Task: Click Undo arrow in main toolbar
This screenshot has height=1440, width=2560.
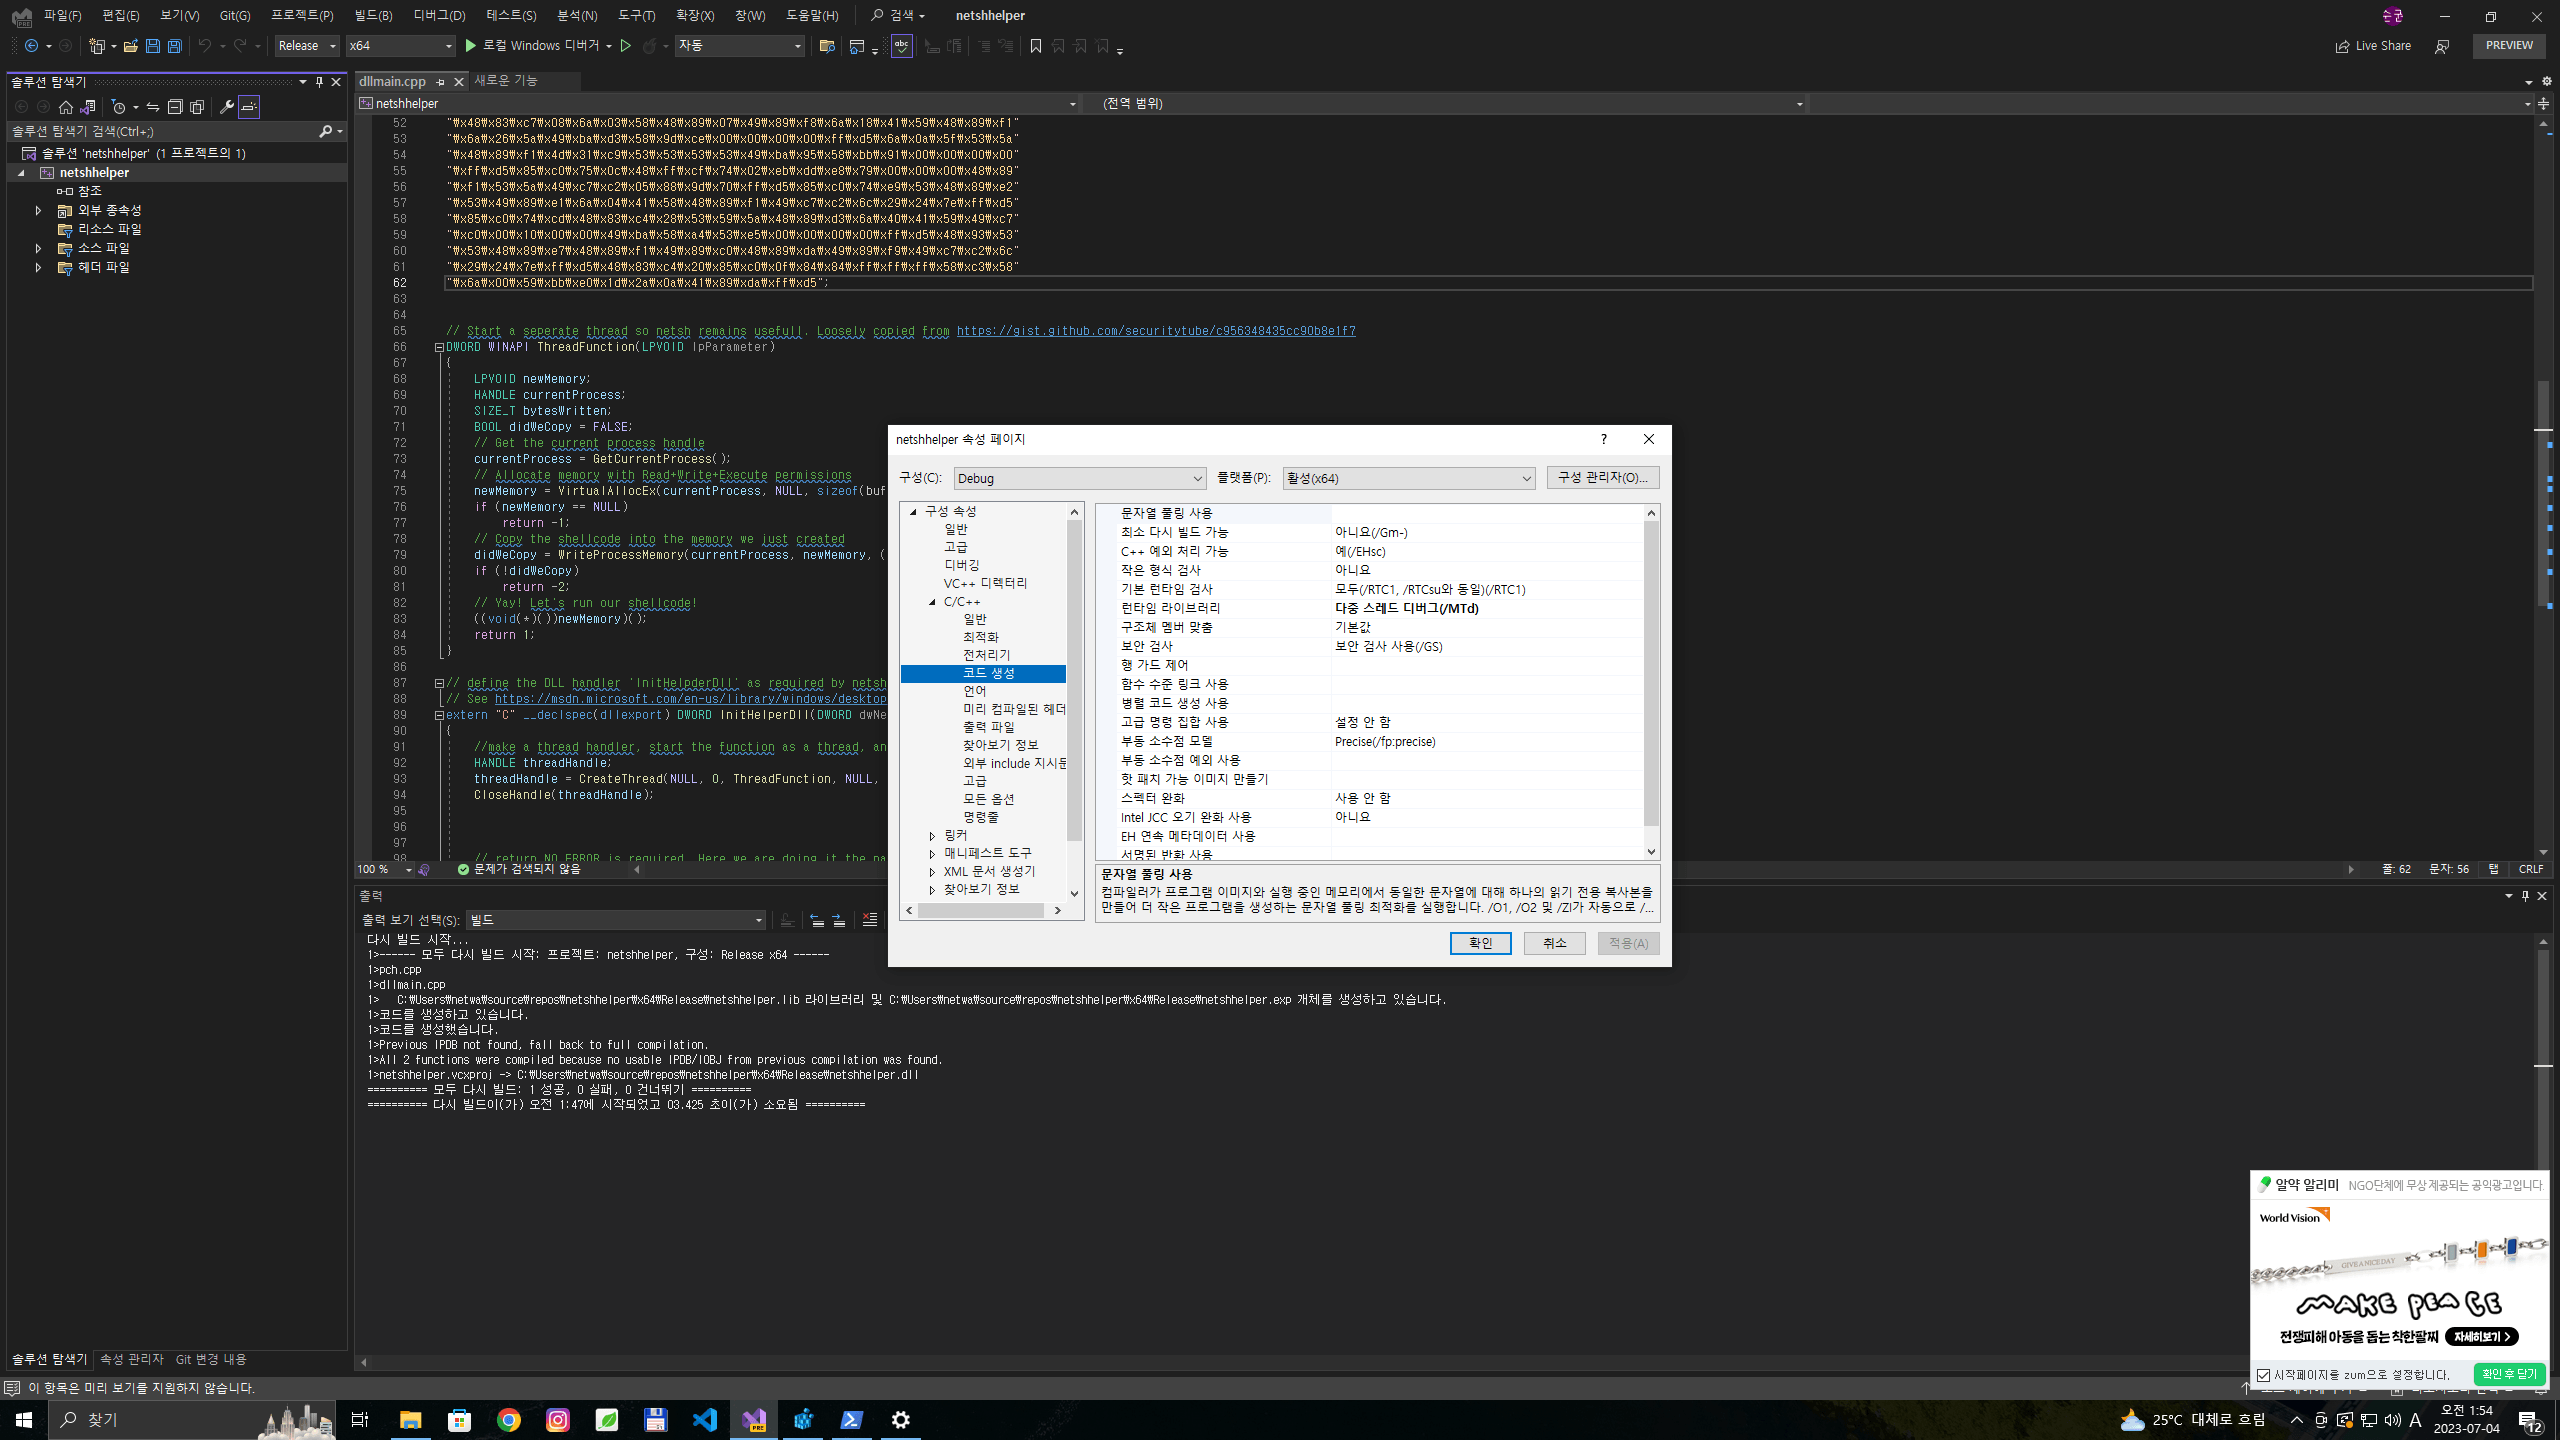Action: tap(204, 46)
